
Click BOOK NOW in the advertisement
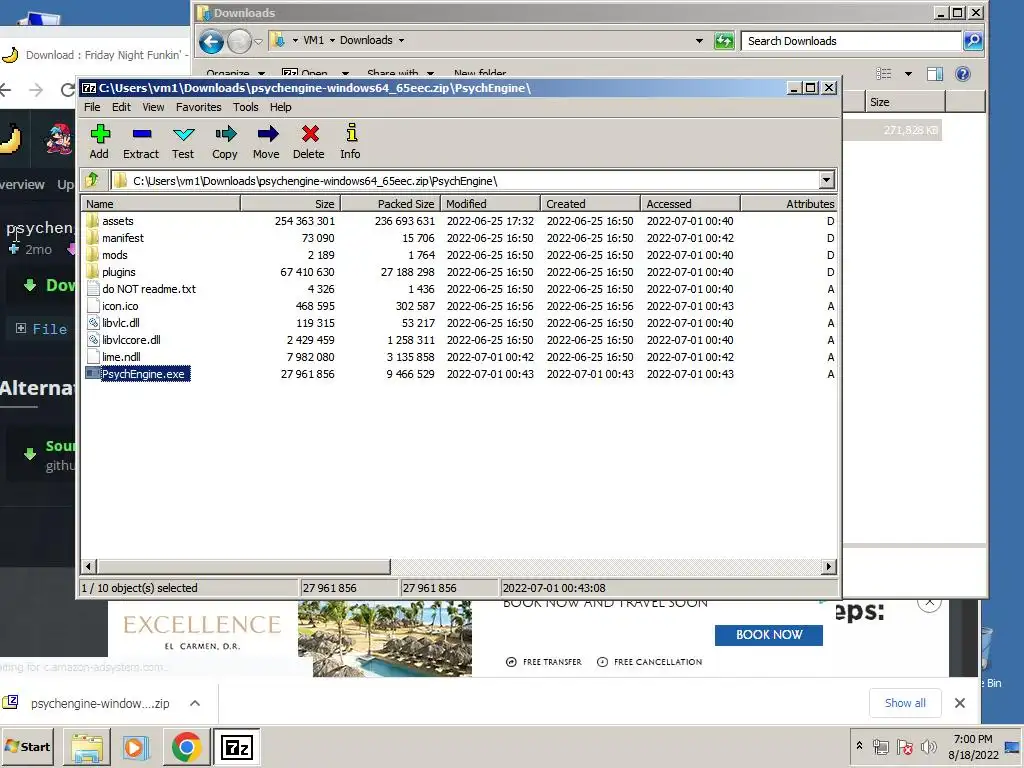(769, 635)
